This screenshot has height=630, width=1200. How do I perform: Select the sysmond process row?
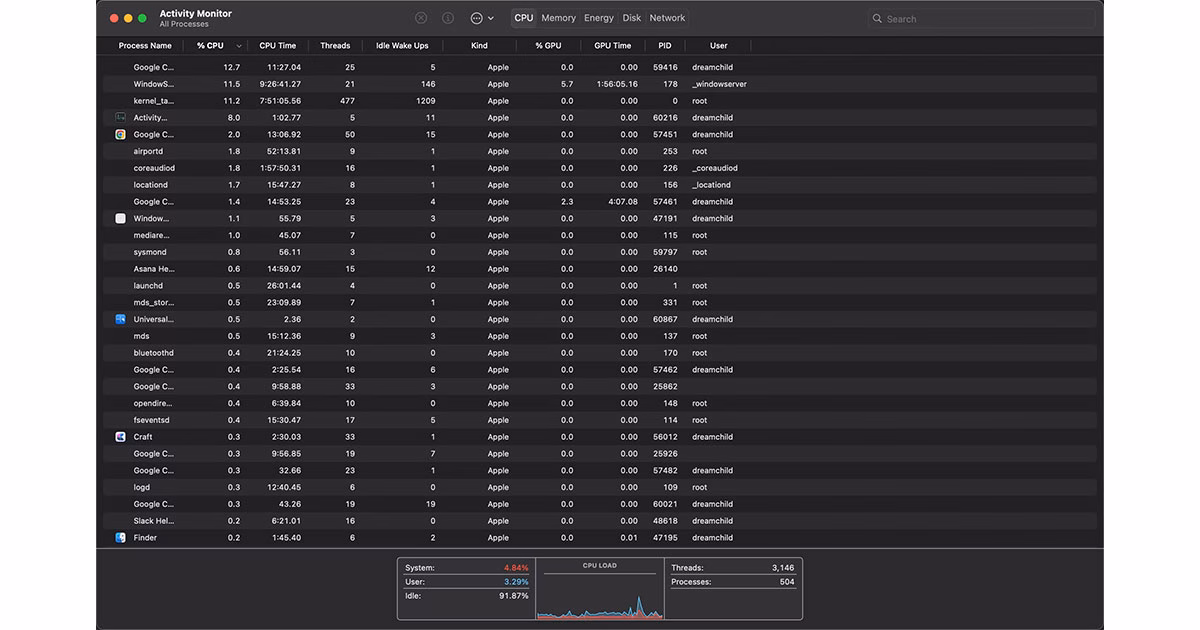click(x=600, y=252)
